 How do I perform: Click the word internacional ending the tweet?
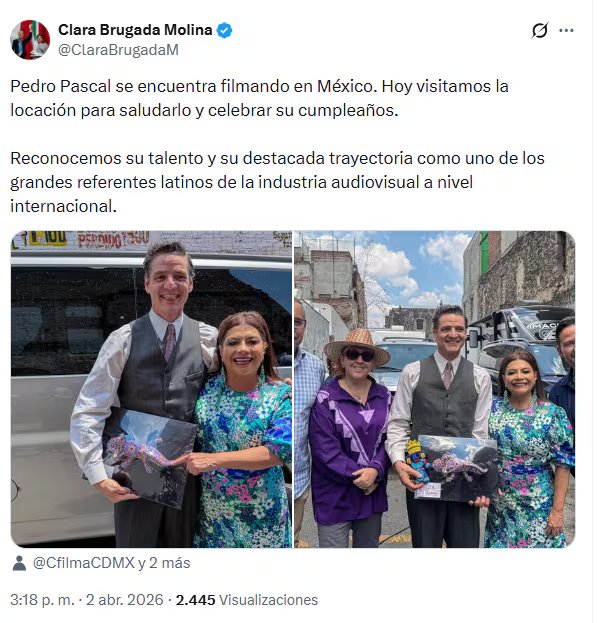pos(63,206)
